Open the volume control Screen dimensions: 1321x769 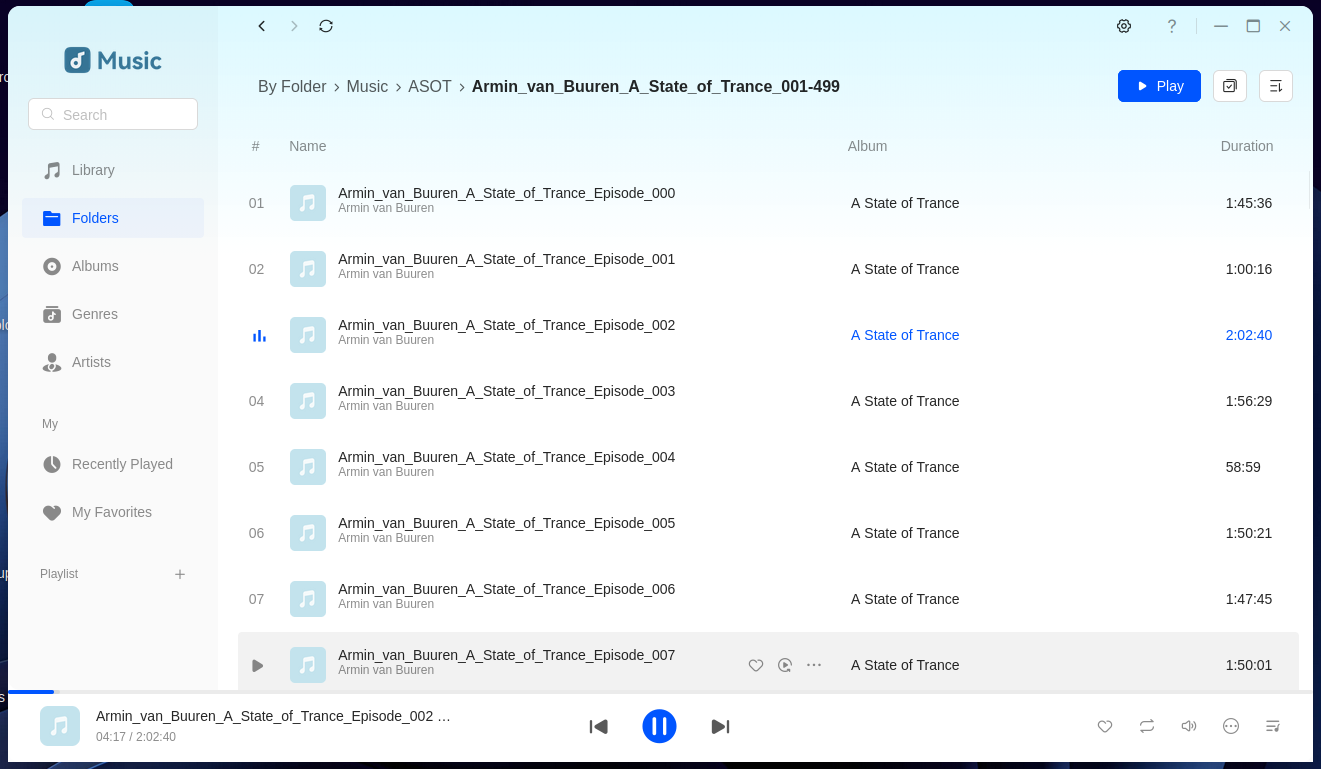[1188, 726]
